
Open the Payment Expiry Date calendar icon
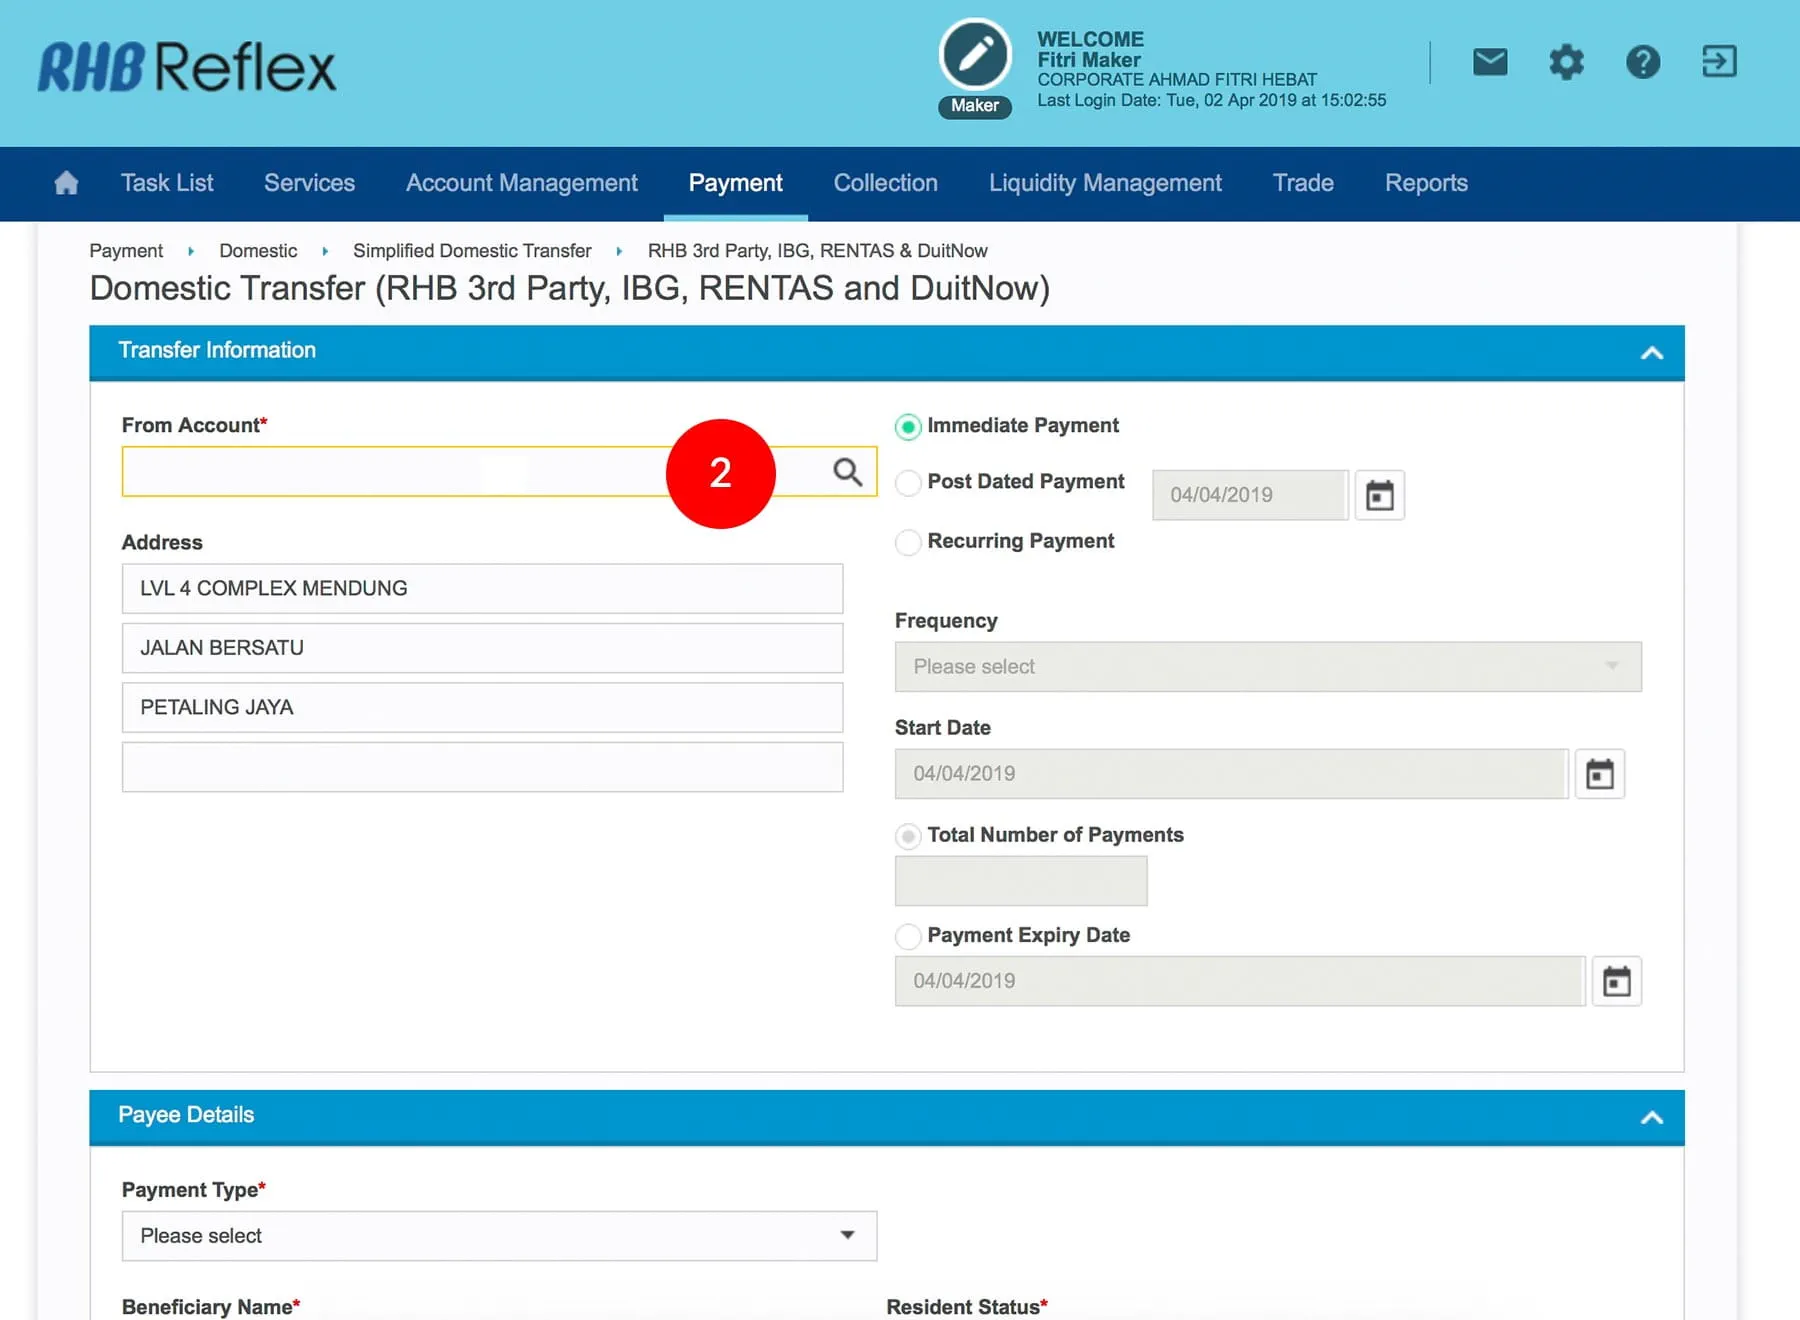[1616, 981]
